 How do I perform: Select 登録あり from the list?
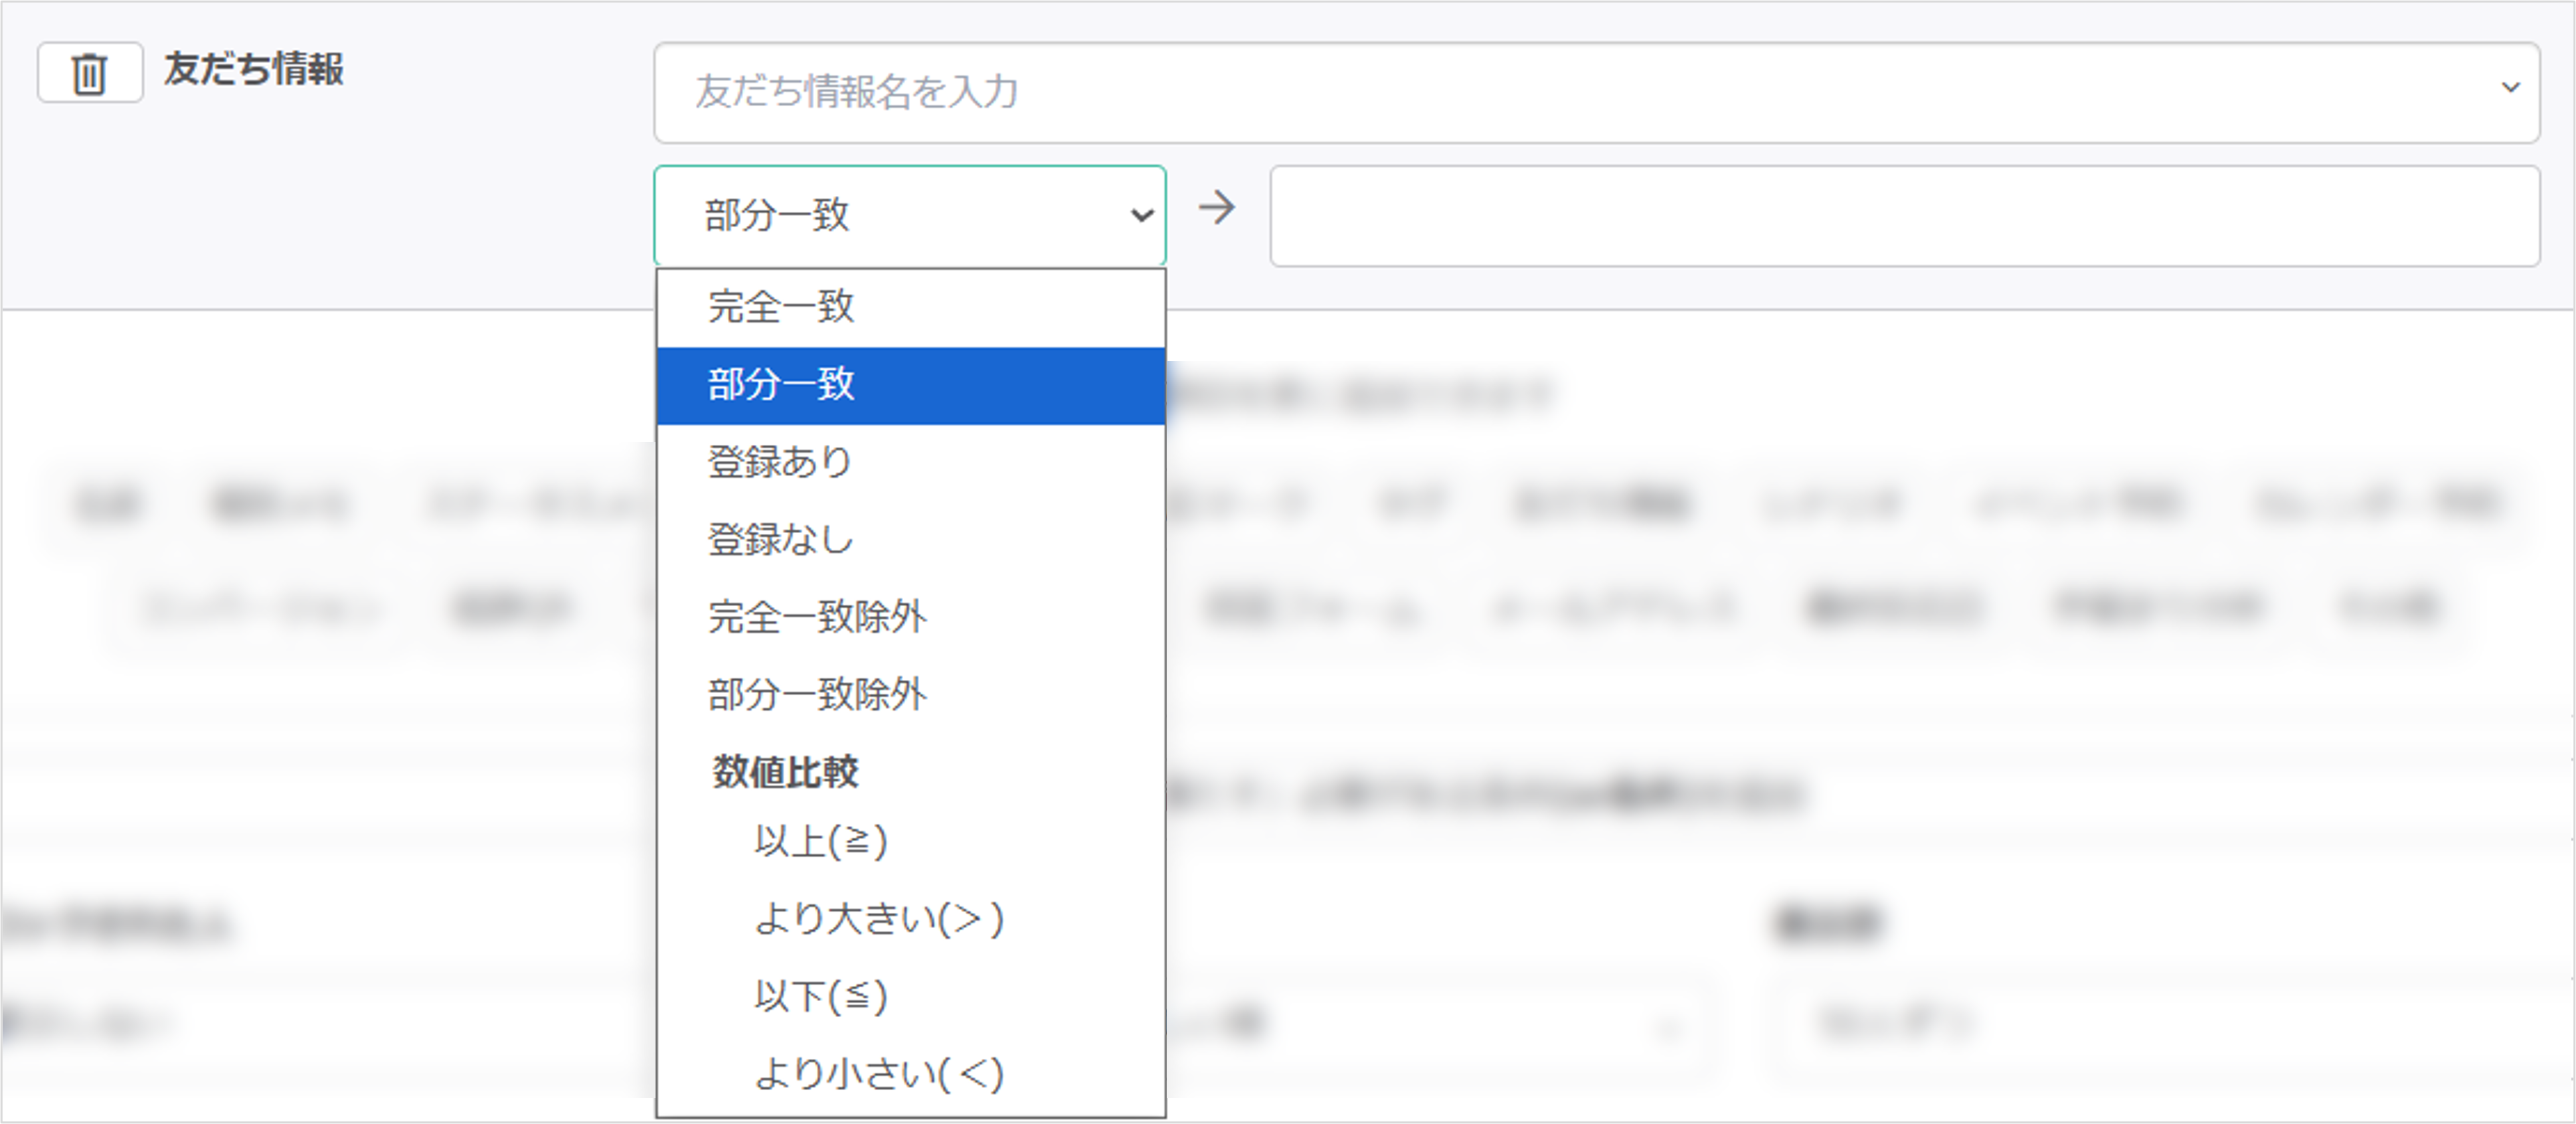780,462
